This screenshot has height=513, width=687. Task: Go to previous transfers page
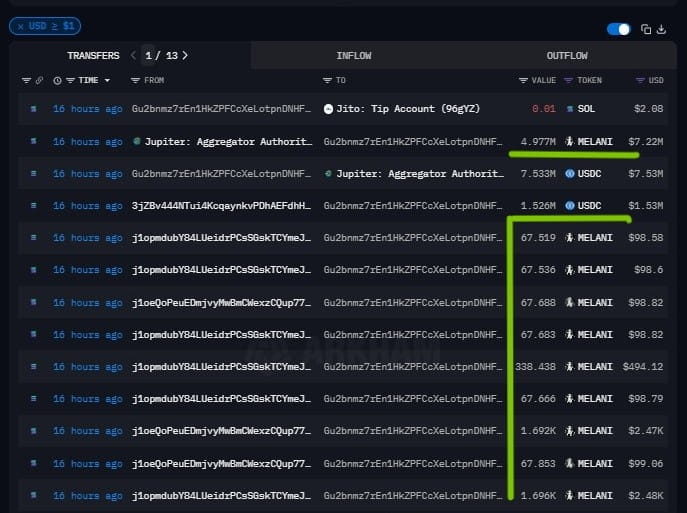point(133,56)
